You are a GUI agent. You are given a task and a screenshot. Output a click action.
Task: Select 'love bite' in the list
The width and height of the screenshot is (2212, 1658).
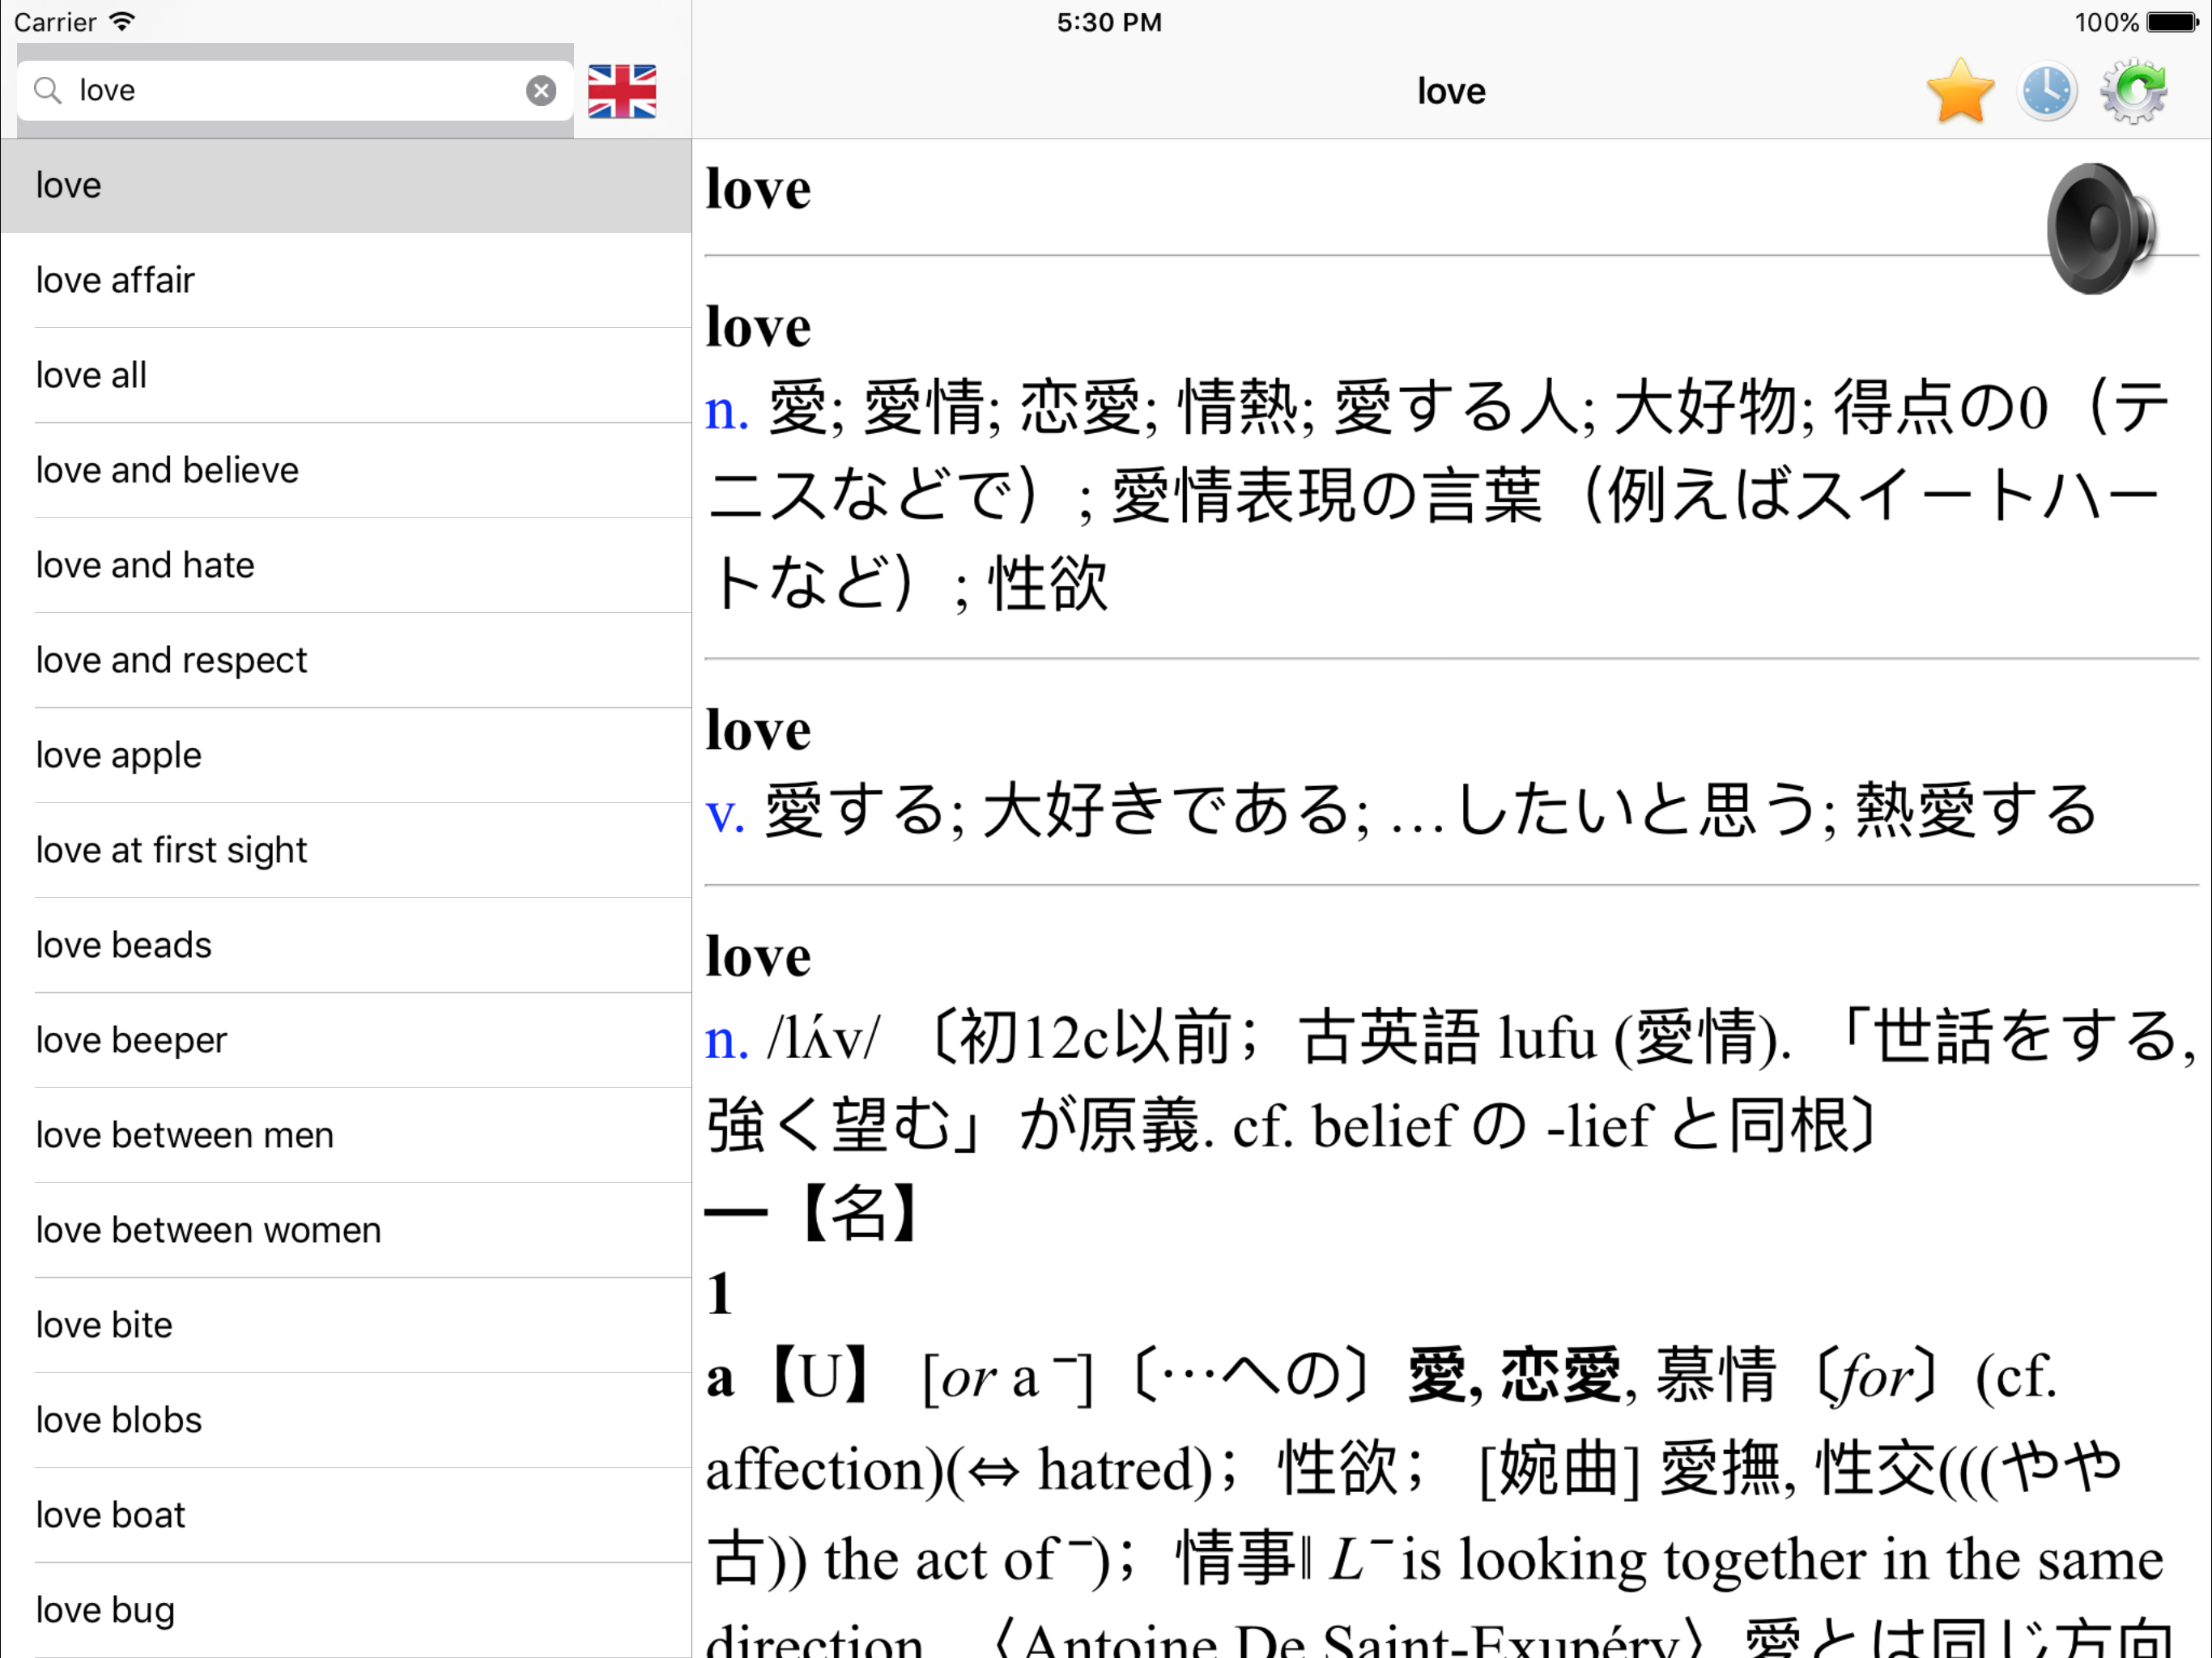pyautogui.click(x=104, y=1326)
